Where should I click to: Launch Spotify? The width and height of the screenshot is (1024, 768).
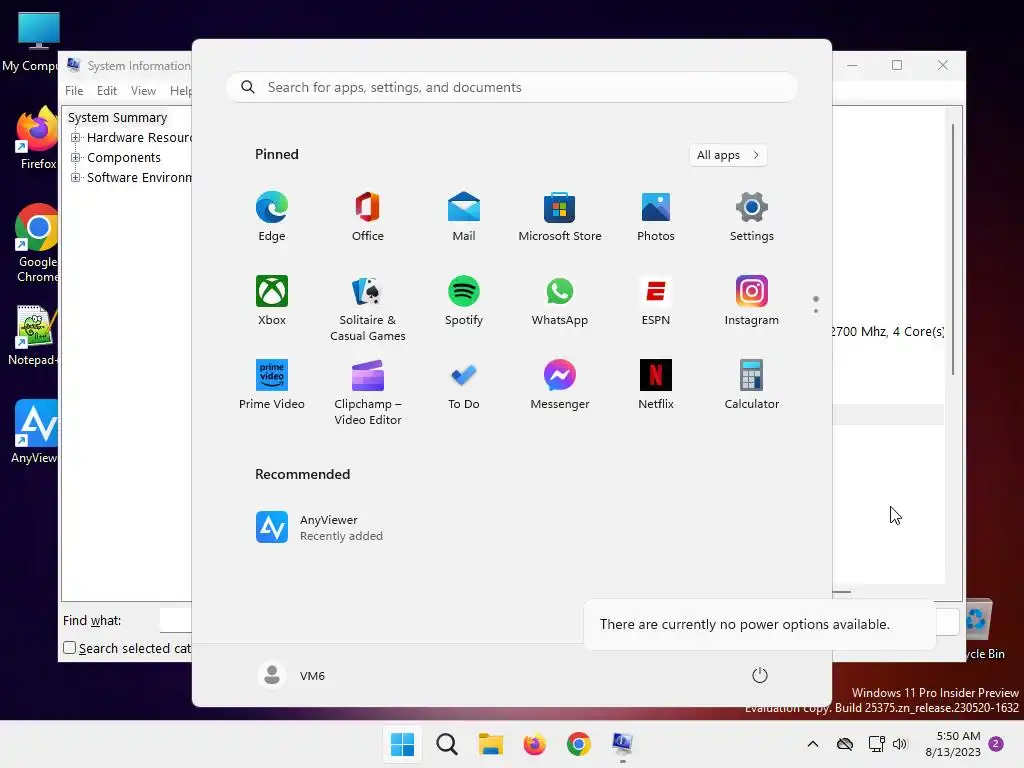coord(464,300)
